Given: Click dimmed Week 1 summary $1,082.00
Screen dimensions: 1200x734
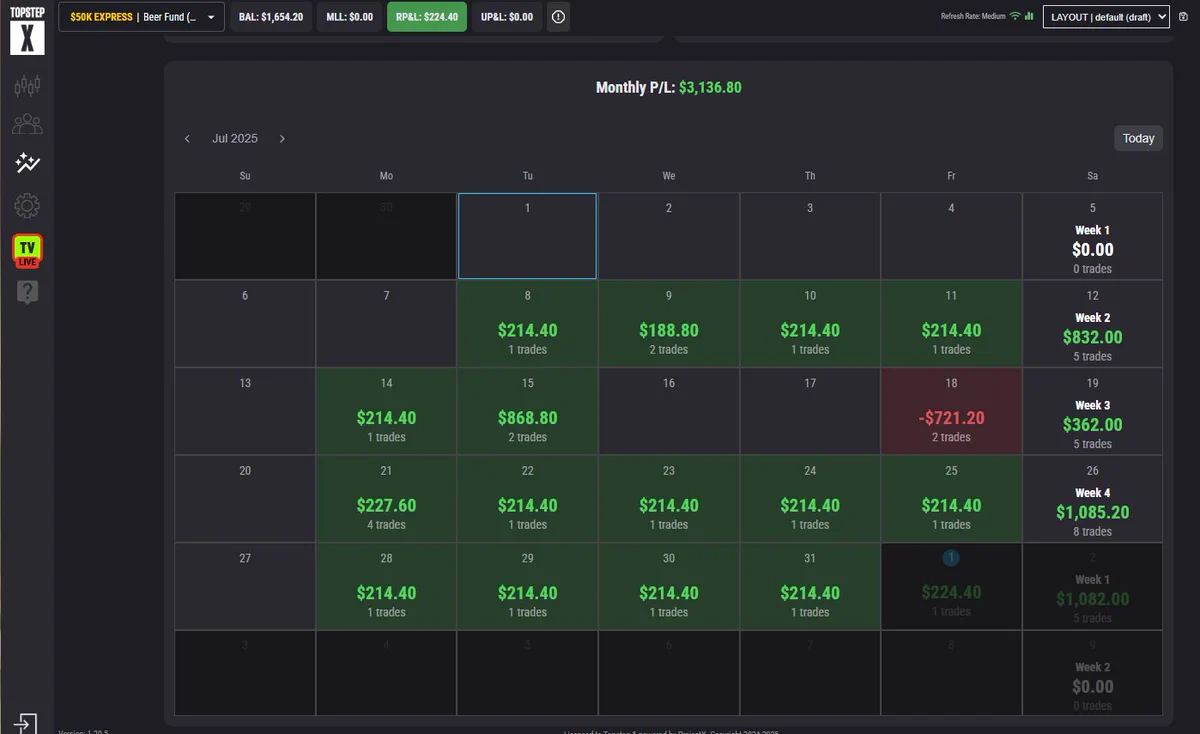Looking at the screenshot, I should pyautogui.click(x=1092, y=586).
